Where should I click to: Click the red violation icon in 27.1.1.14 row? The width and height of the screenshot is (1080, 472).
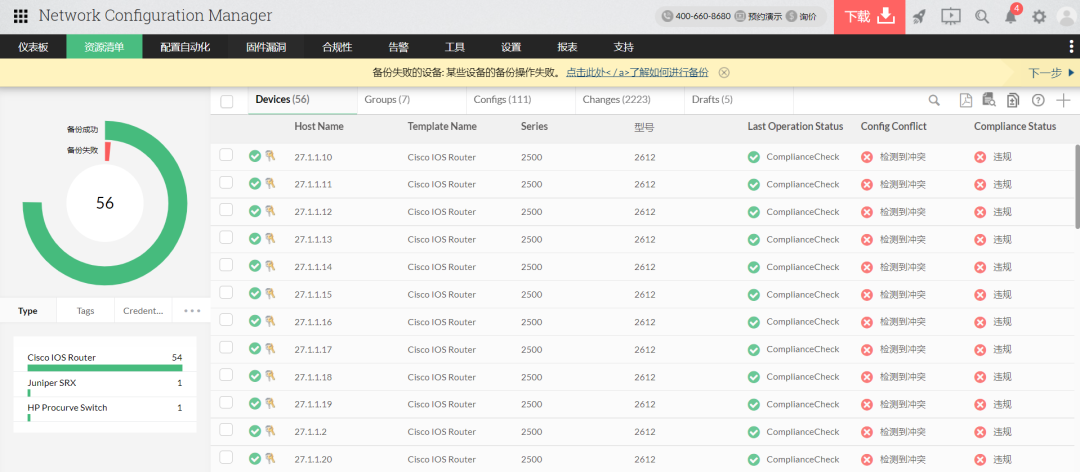click(x=979, y=267)
